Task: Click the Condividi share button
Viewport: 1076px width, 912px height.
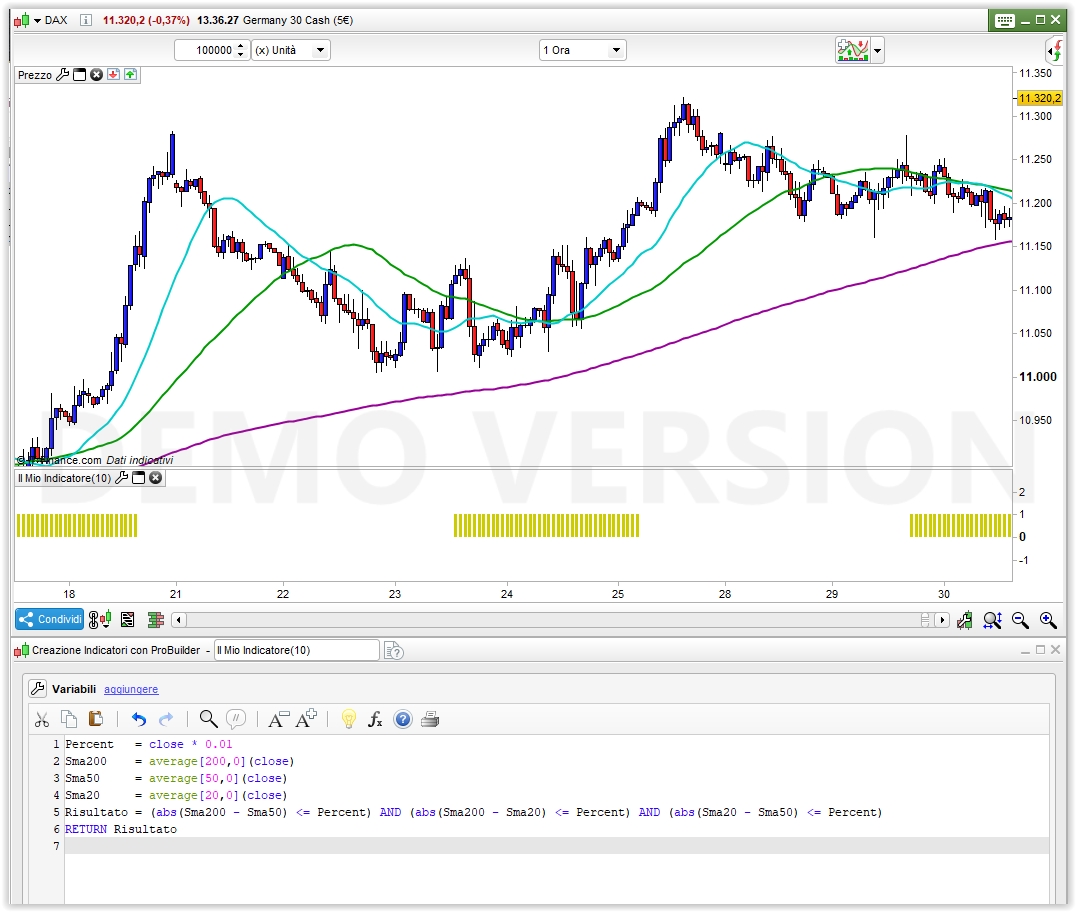Action: [x=49, y=620]
